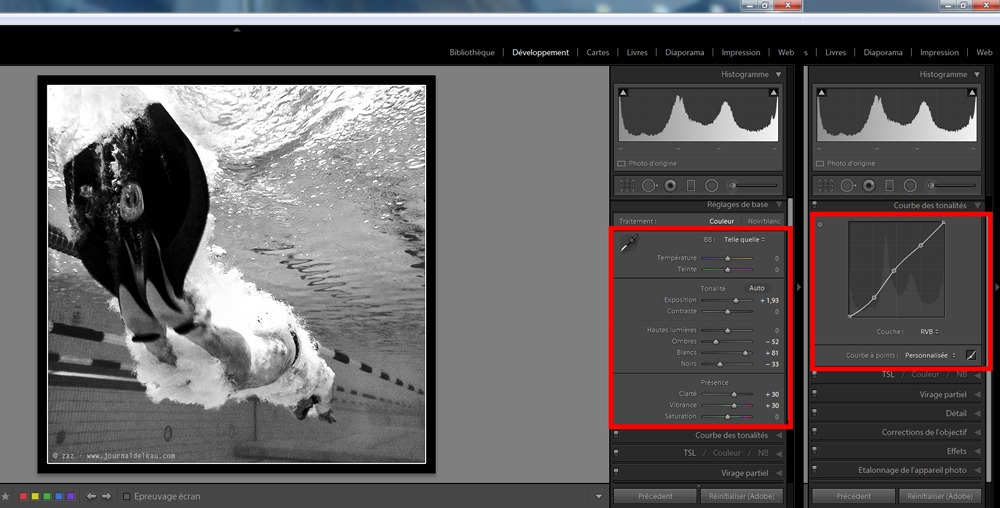The height and width of the screenshot is (508, 1000).
Task: Click the edit point curve button
Action: pyautogui.click(x=971, y=355)
